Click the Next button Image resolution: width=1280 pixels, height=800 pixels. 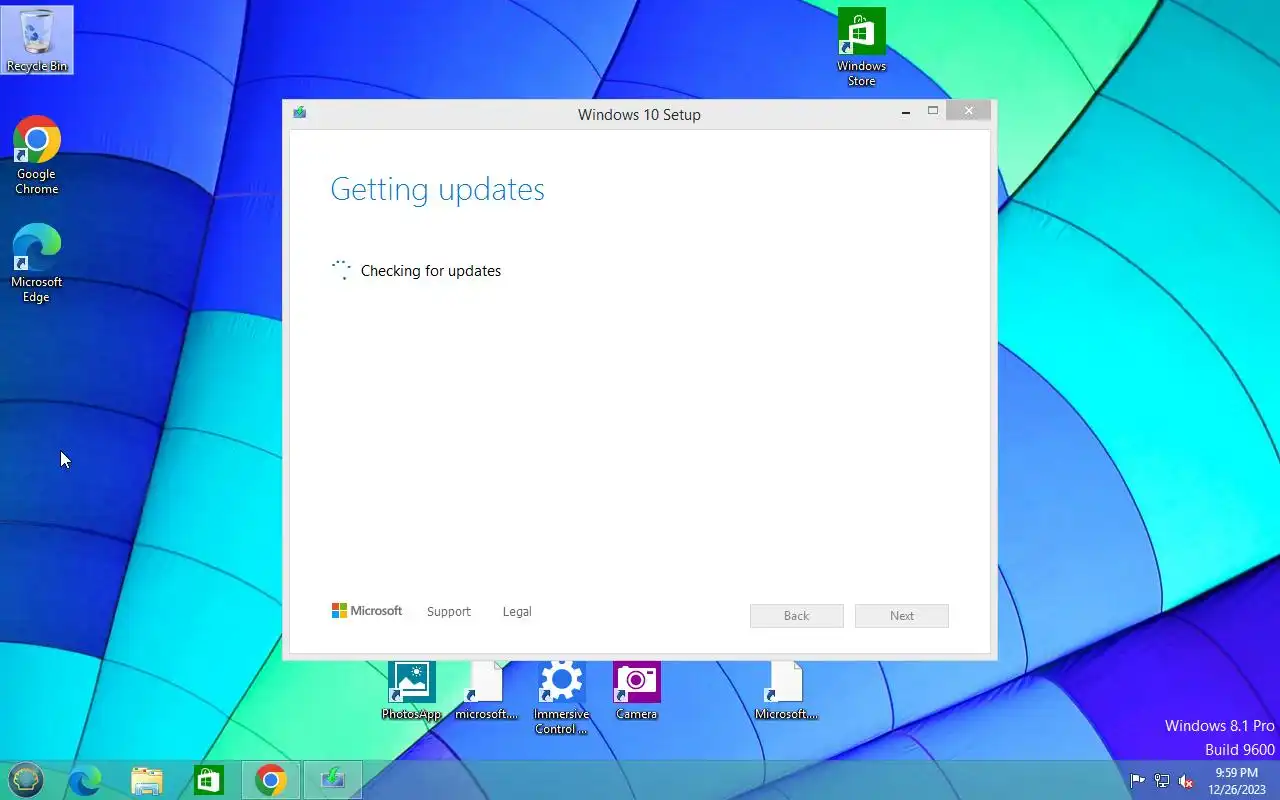902,616
